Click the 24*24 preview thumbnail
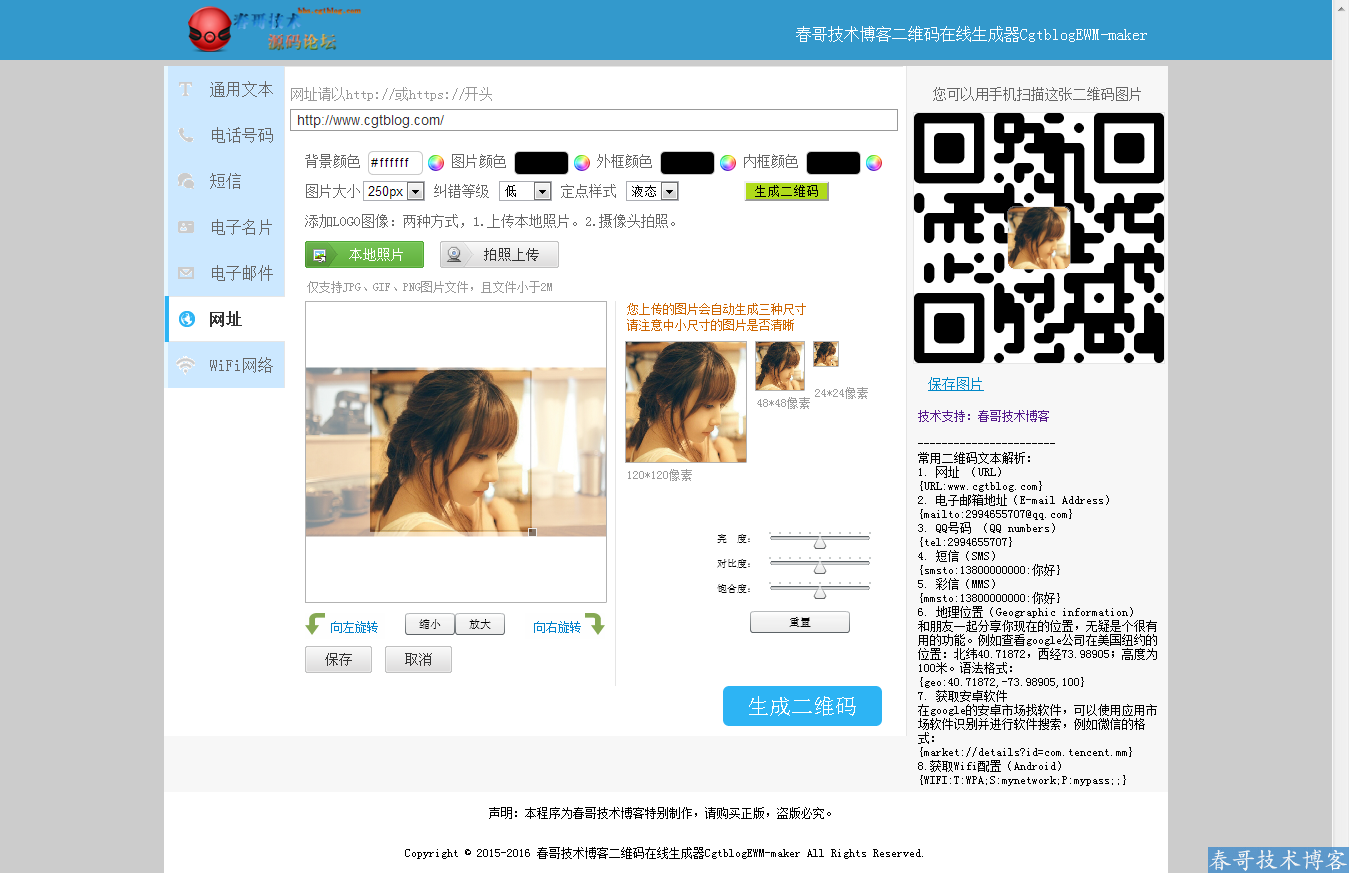The width and height of the screenshot is (1349, 873). point(826,354)
